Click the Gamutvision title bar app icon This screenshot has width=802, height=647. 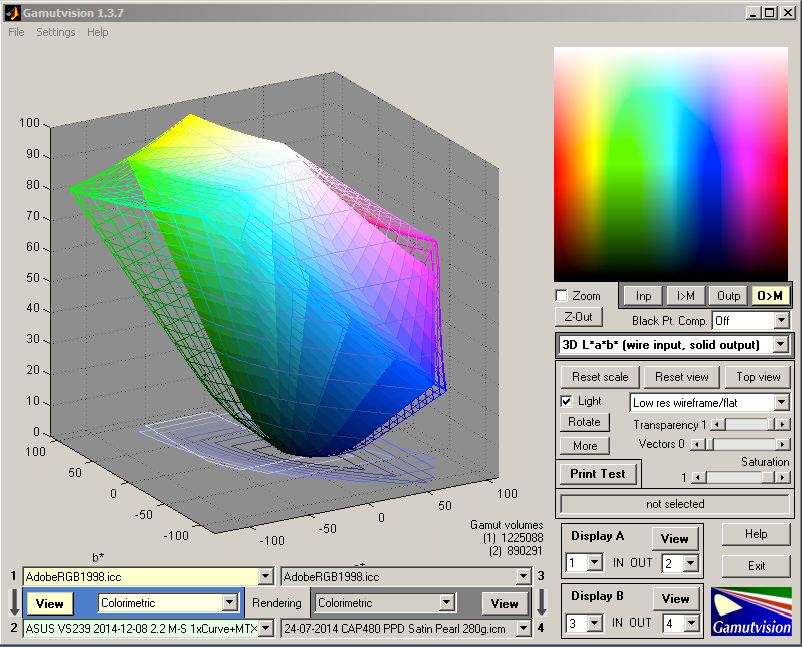click(x=12, y=11)
